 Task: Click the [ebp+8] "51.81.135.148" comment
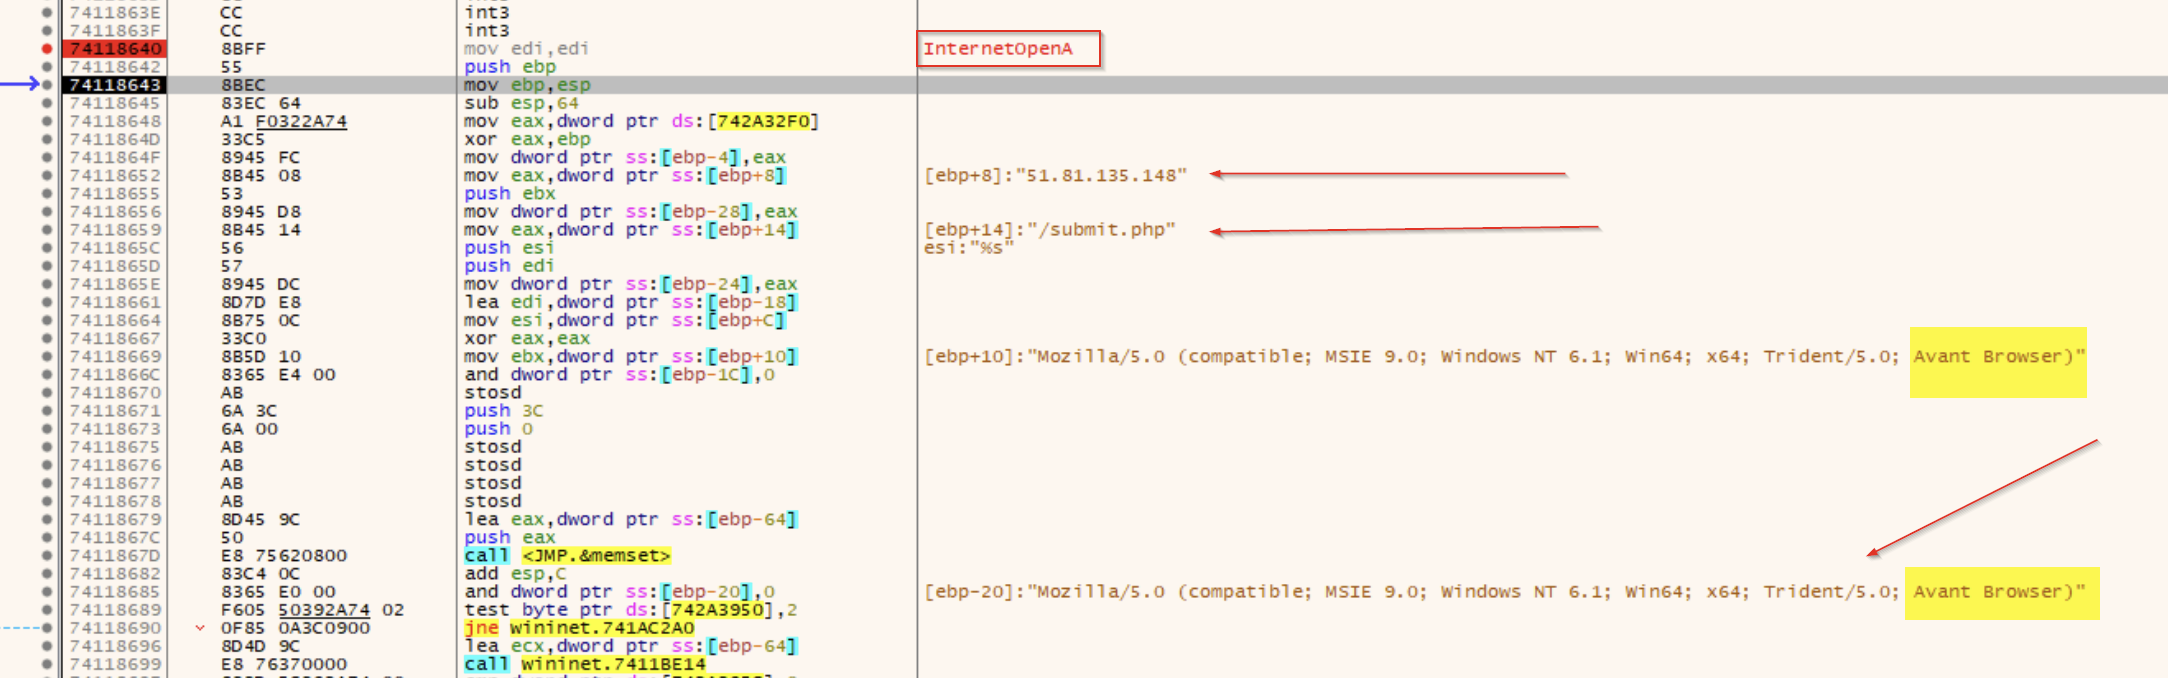tap(1055, 175)
